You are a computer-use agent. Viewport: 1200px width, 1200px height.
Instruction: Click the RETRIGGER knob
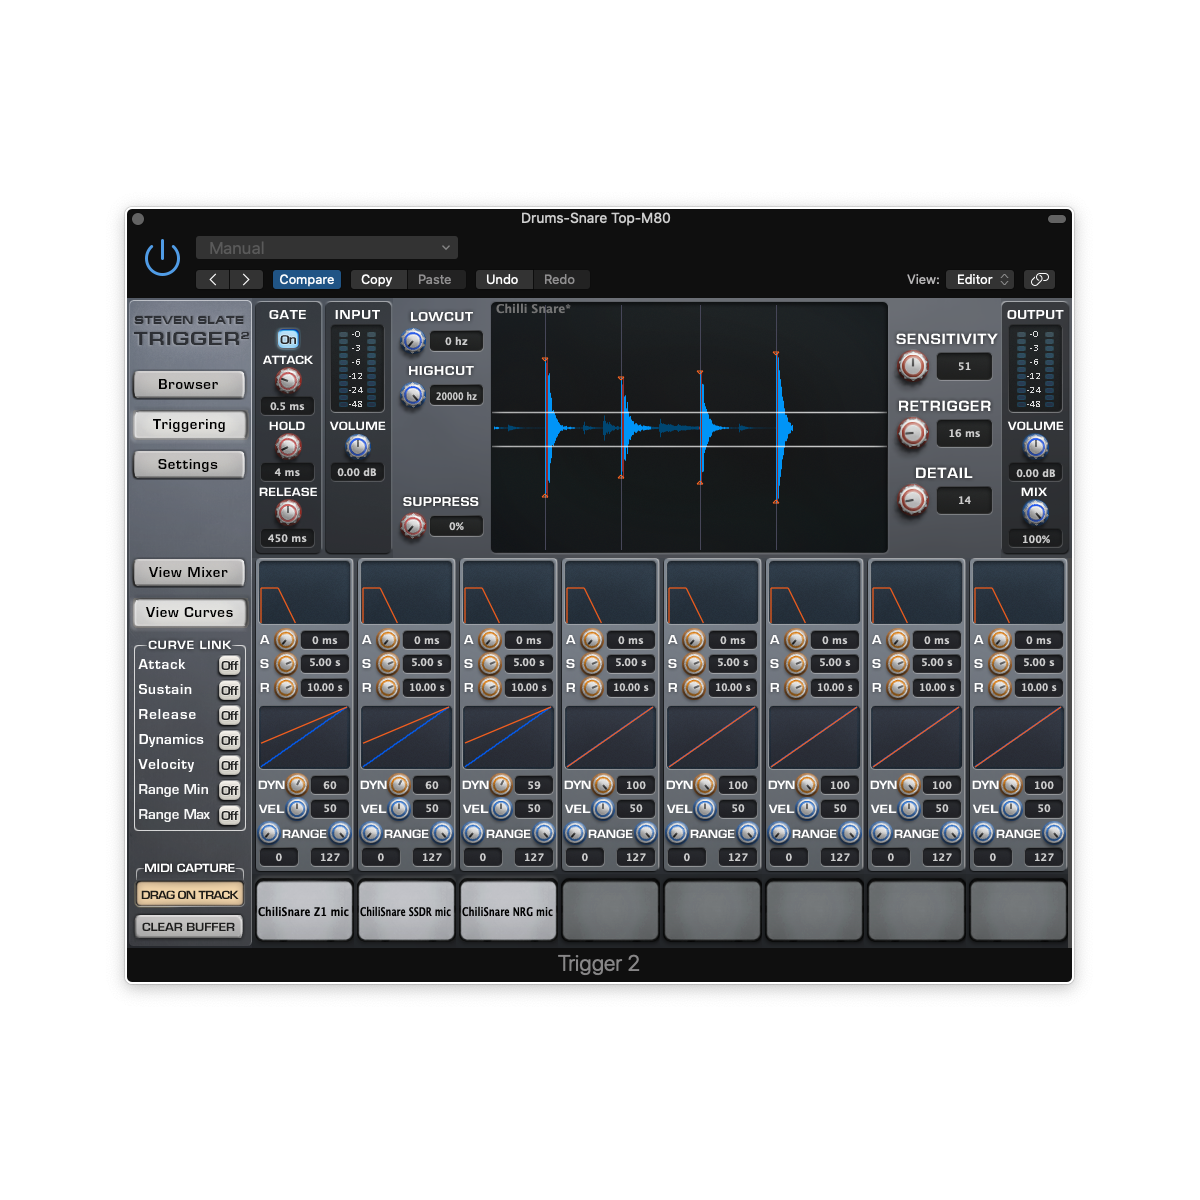click(913, 433)
